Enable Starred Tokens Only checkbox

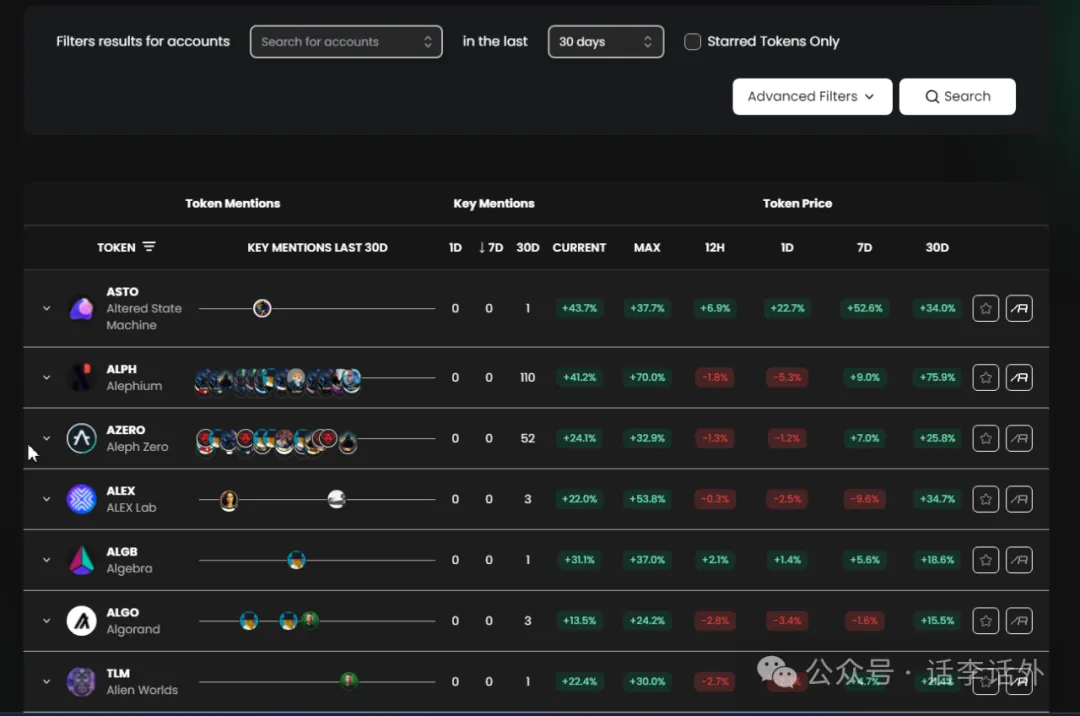click(692, 41)
